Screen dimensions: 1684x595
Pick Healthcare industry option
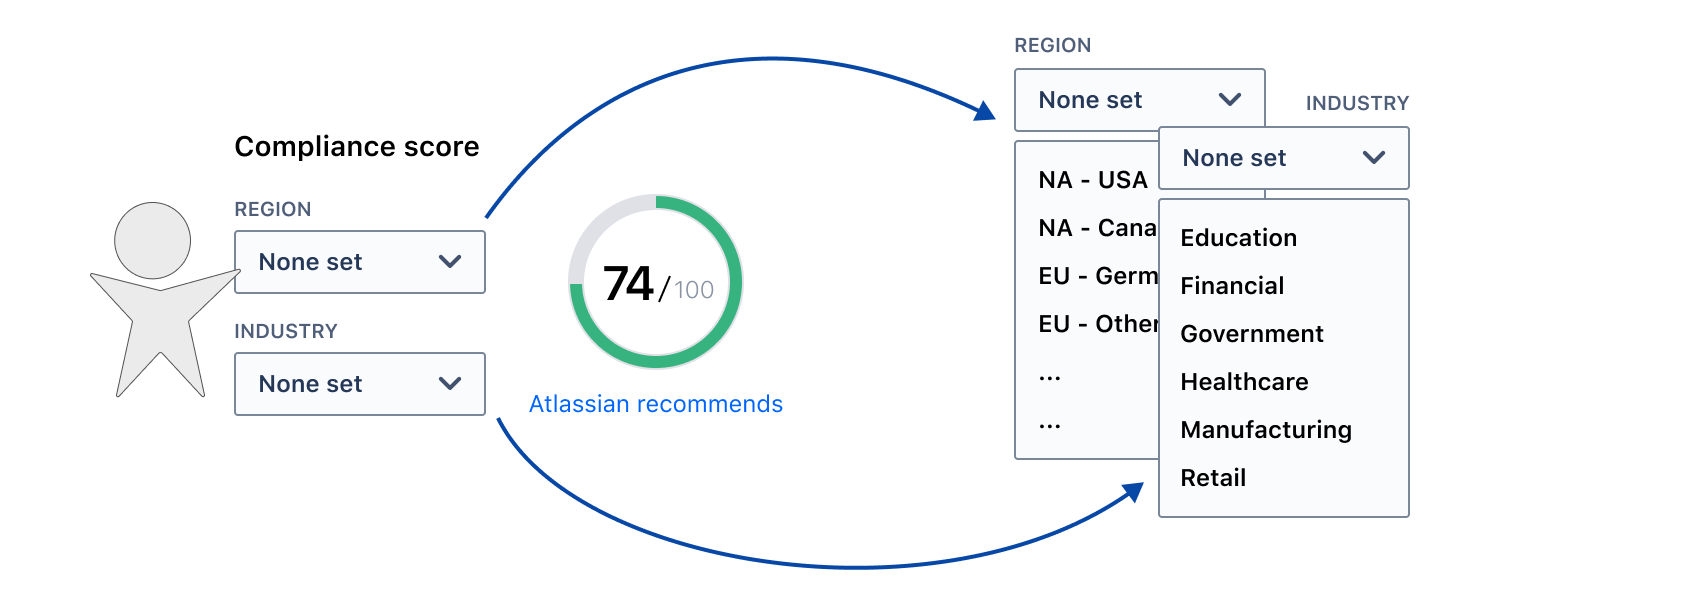click(x=1245, y=382)
